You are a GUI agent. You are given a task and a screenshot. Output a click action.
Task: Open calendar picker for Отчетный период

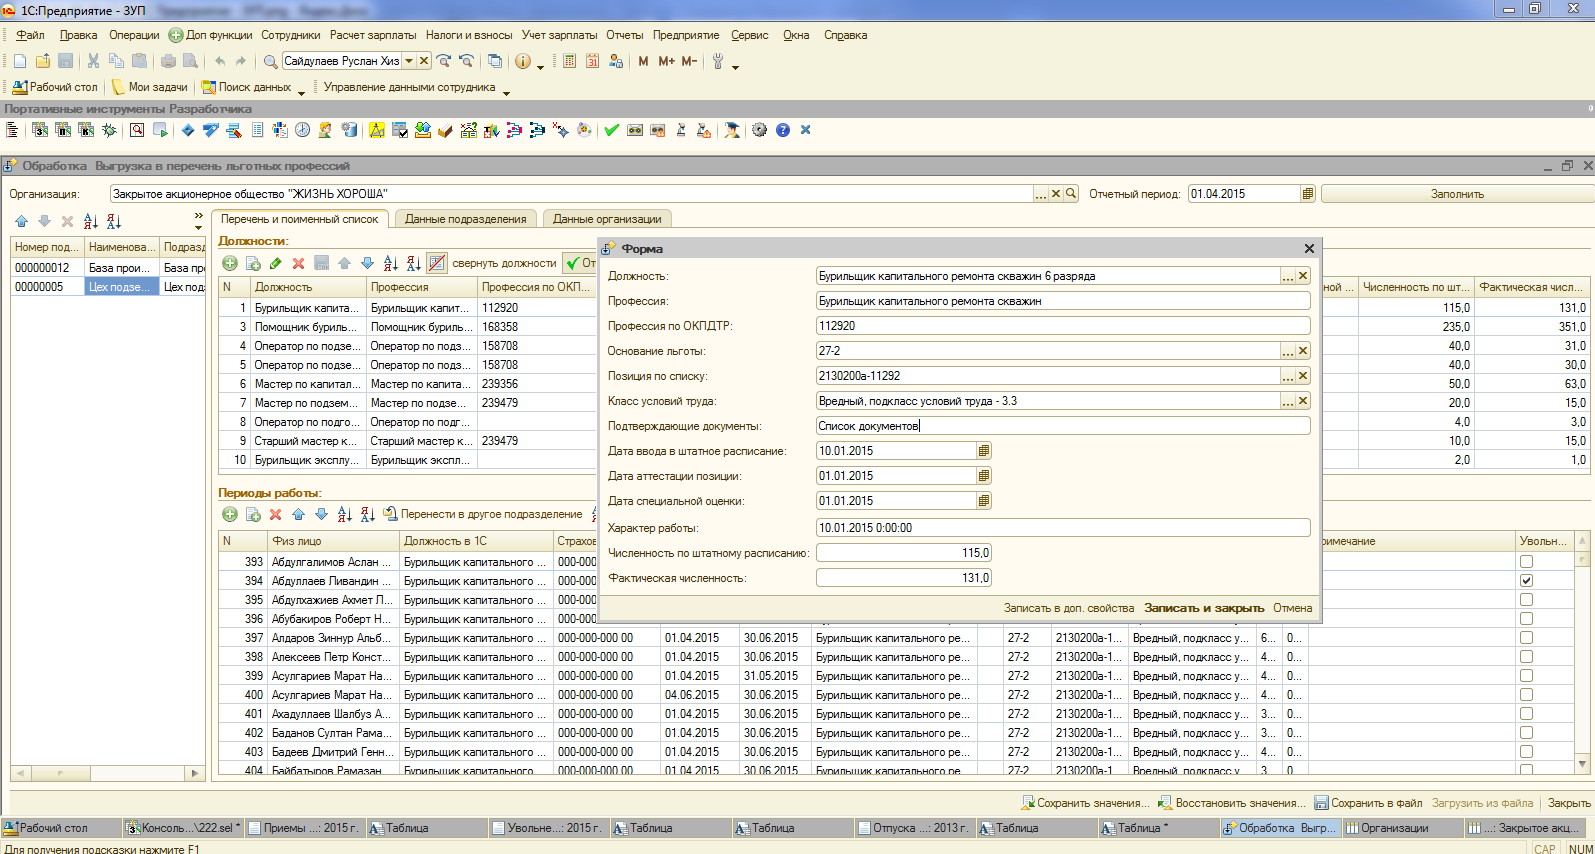click(1308, 194)
